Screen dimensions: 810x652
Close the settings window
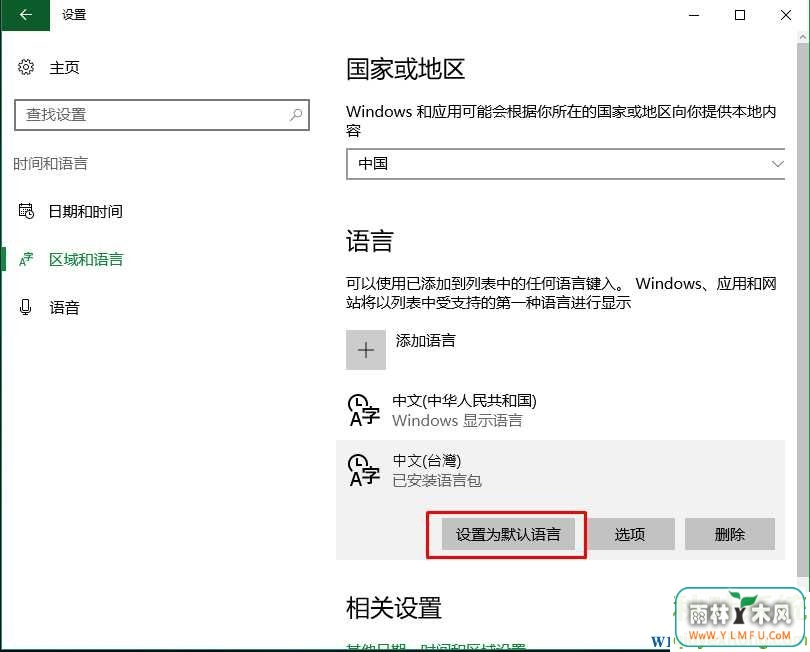(786, 15)
